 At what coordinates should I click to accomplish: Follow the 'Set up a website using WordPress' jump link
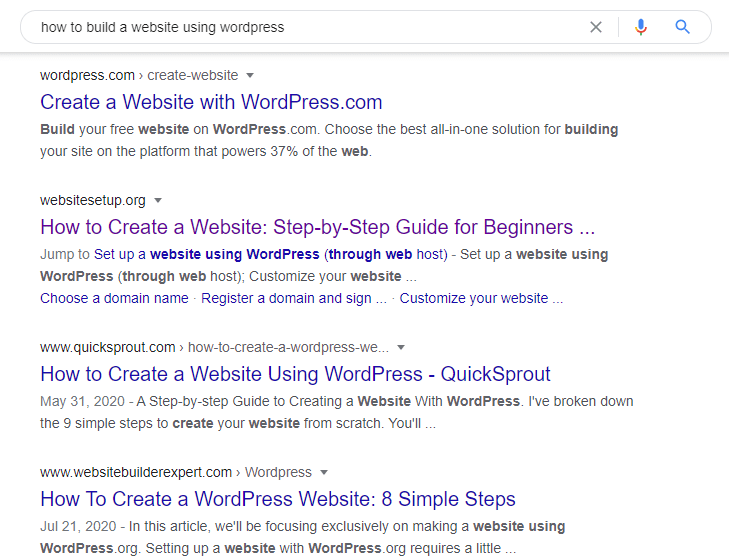coord(271,254)
